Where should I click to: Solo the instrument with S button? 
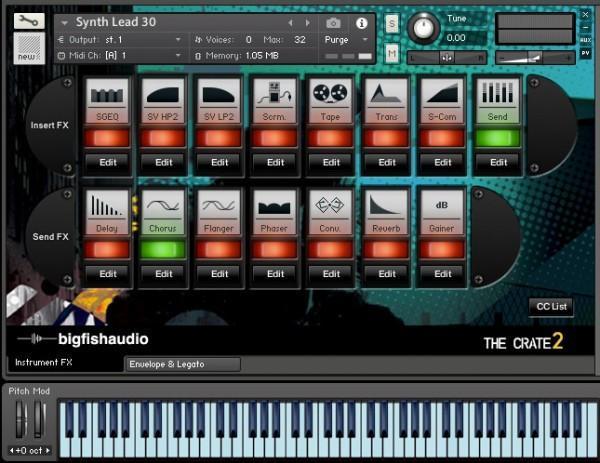click(391, 22)
